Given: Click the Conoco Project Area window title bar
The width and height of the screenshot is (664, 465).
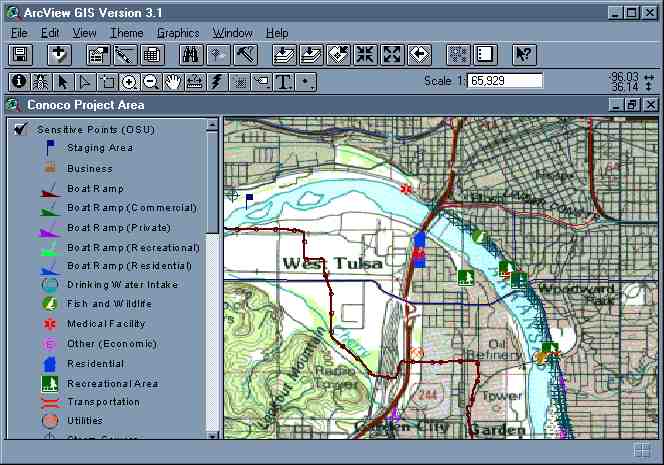Looking at the screenshot, I should tap(313, 105).
